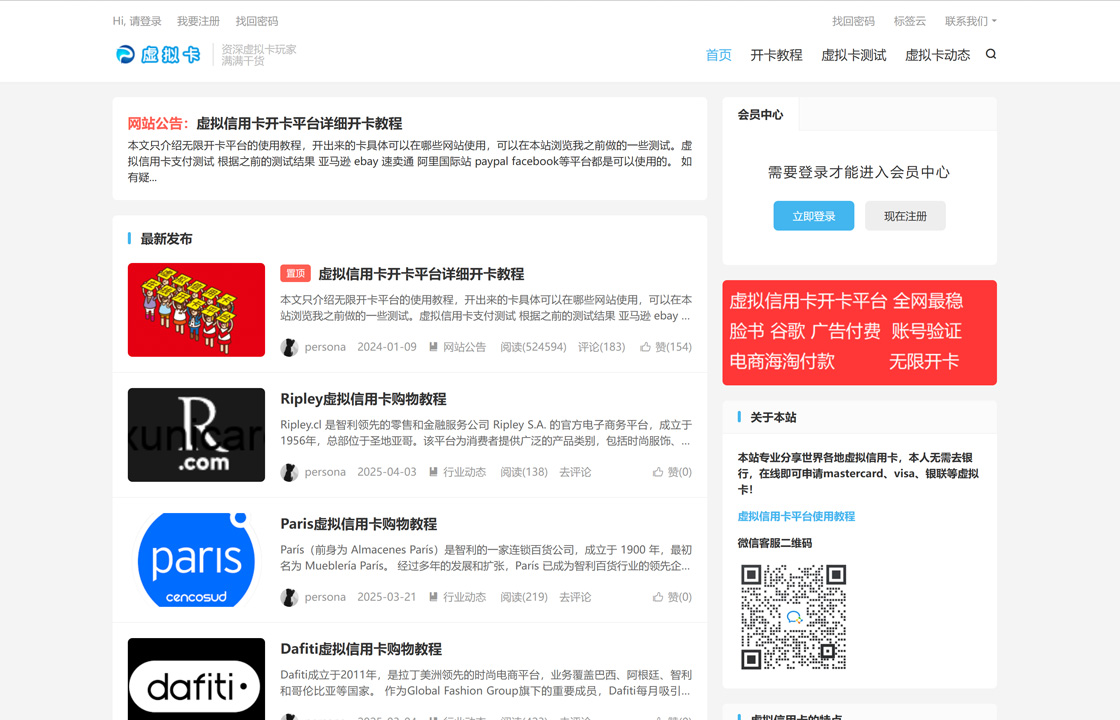Open the 置顶 post 虚拟信用卡开卡平台详细开卡教程
This screenshot has height=720, width=1120.
coord(421,274)
